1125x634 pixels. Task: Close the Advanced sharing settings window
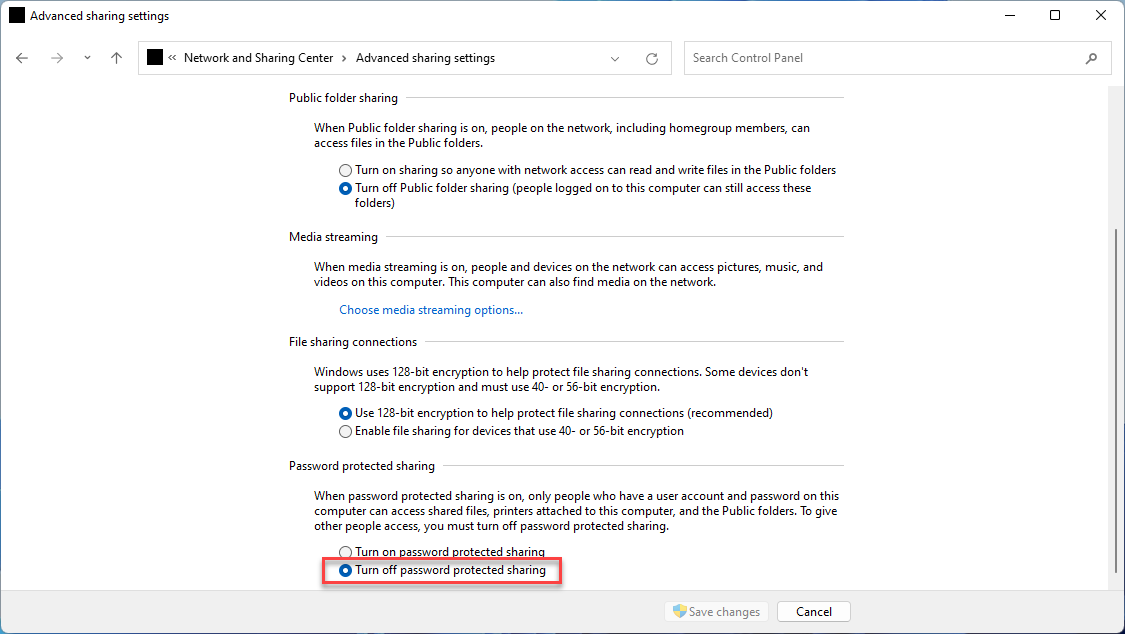click(x=1101, y=15)
